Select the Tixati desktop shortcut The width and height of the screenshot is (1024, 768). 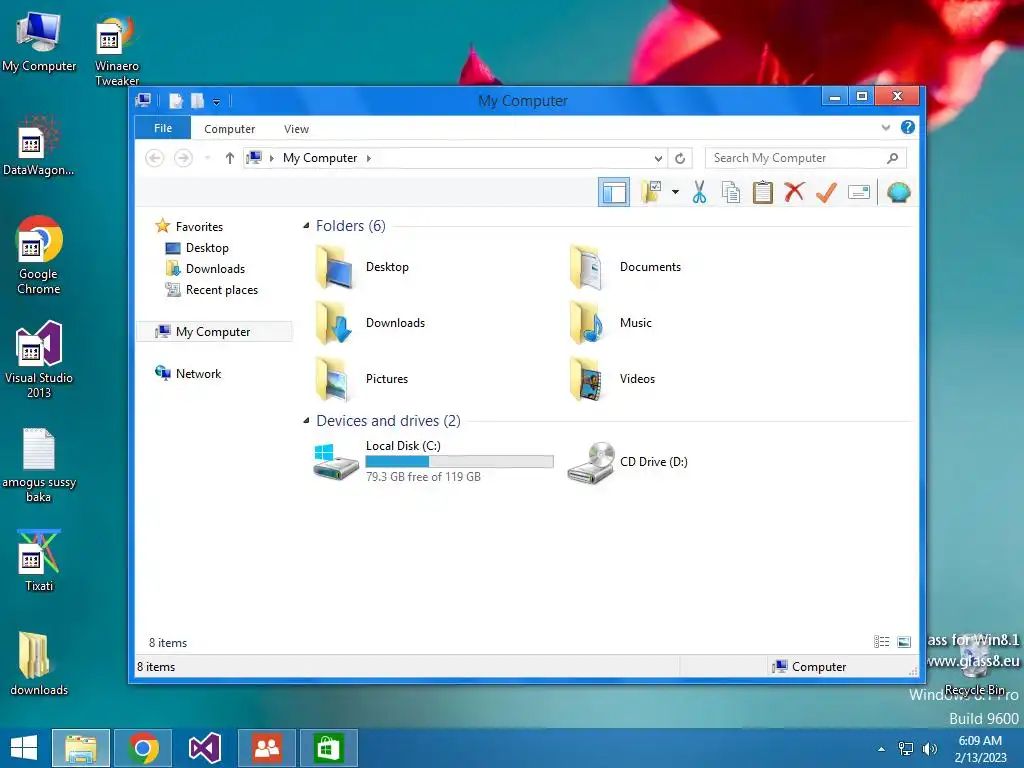[x=39, y=560]
